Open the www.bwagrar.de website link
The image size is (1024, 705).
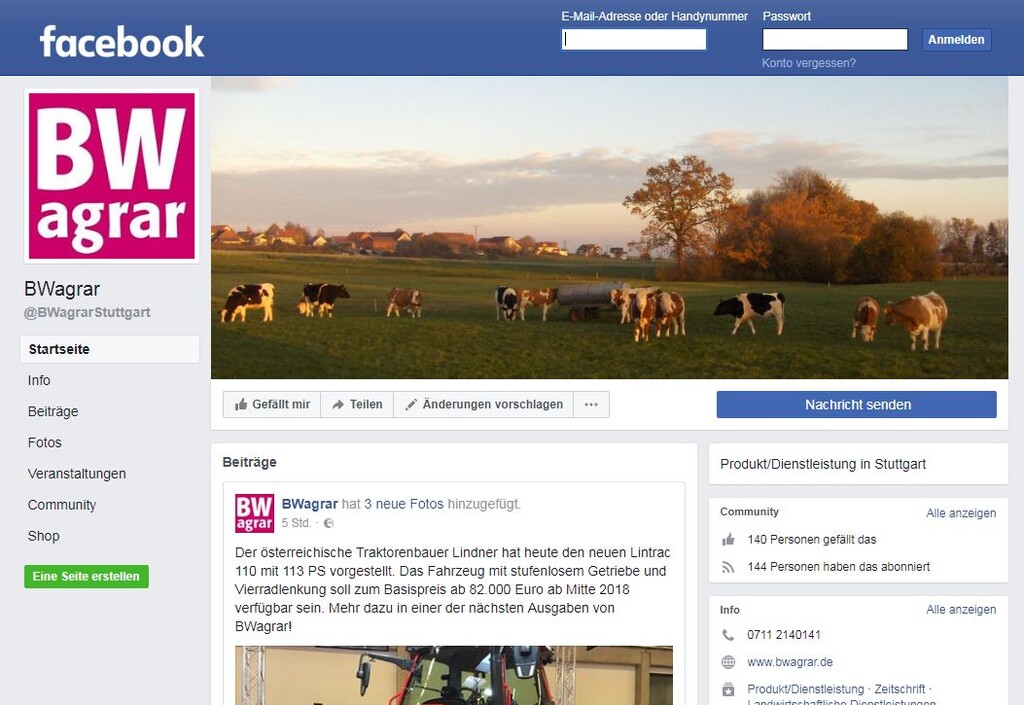click(x=790, y=662)
